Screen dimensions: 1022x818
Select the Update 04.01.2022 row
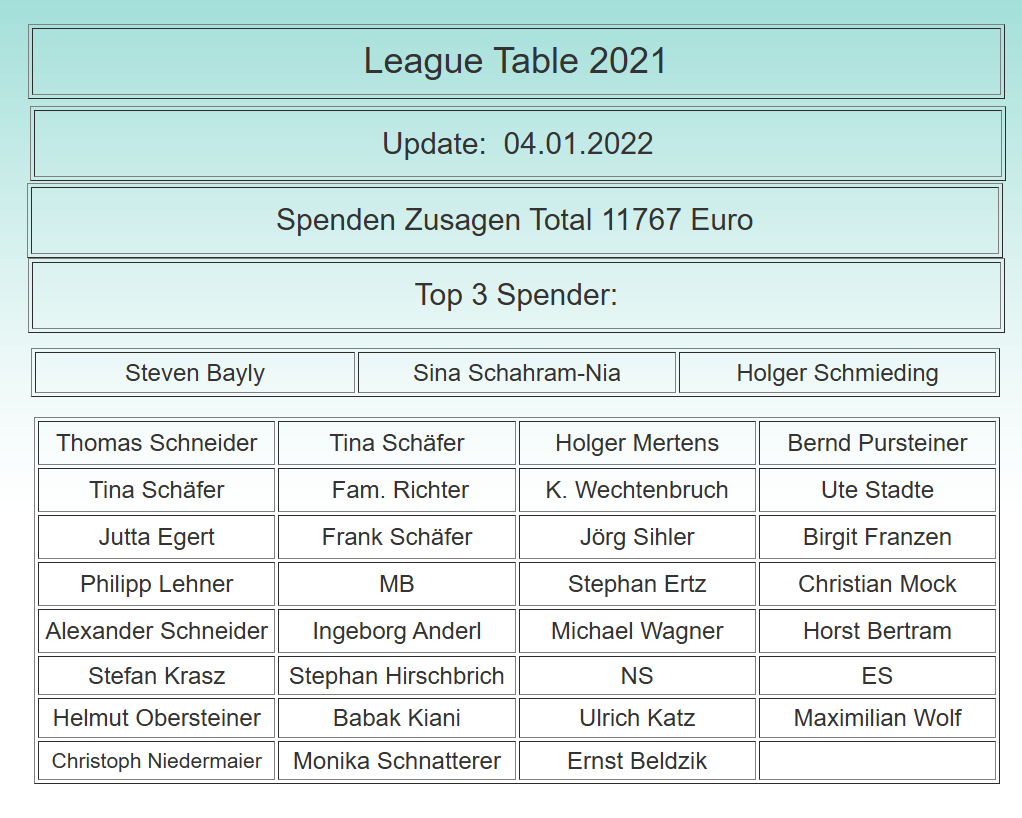(517, 143)
